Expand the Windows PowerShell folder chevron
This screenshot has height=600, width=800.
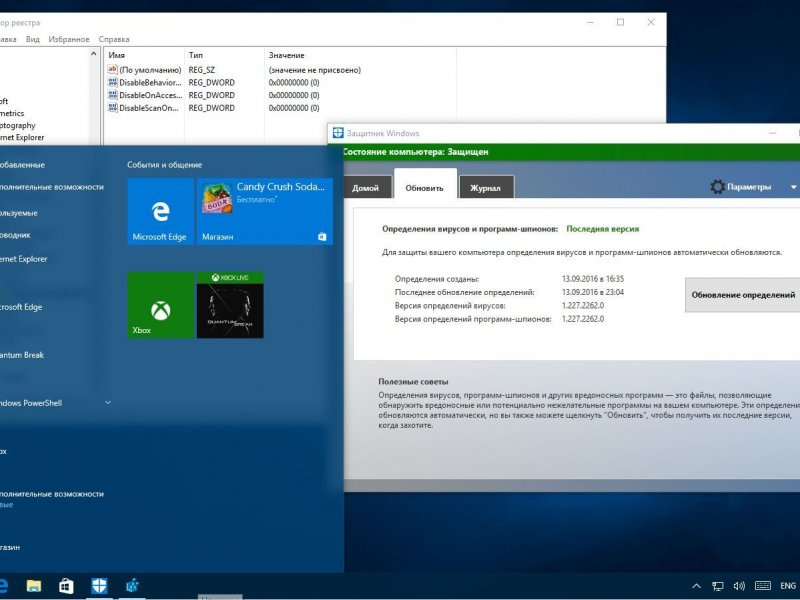point(108,403)
